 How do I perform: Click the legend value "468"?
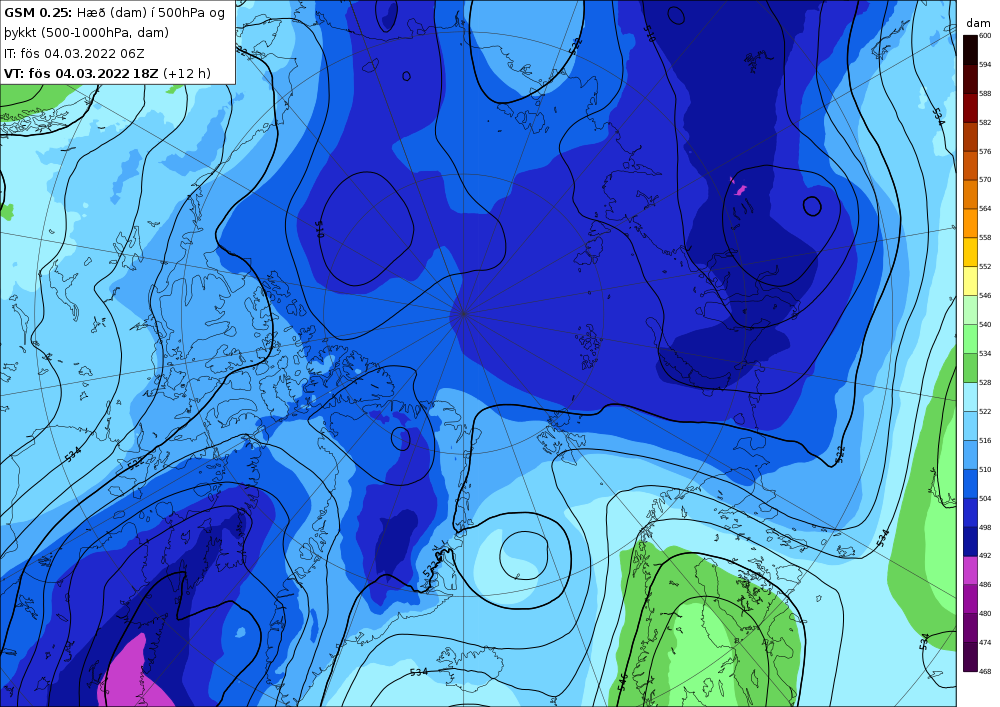[x=985, y=671]
